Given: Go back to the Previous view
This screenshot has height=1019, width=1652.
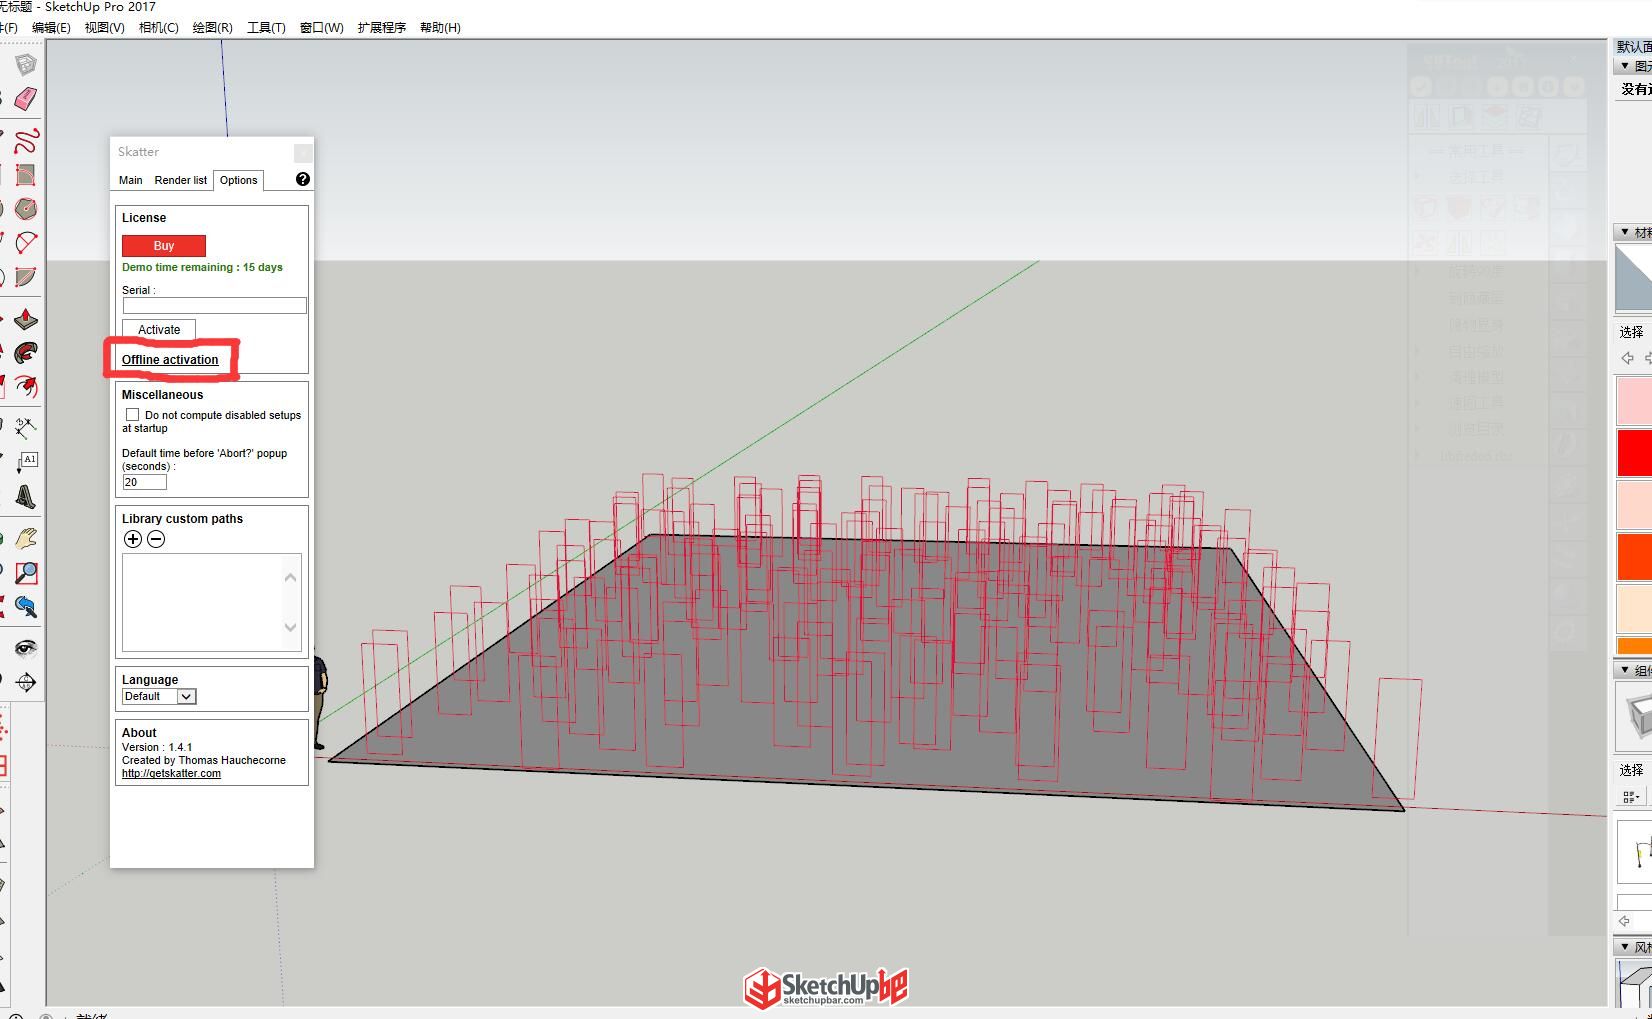Looking at the screenshot, I should 25,607.
